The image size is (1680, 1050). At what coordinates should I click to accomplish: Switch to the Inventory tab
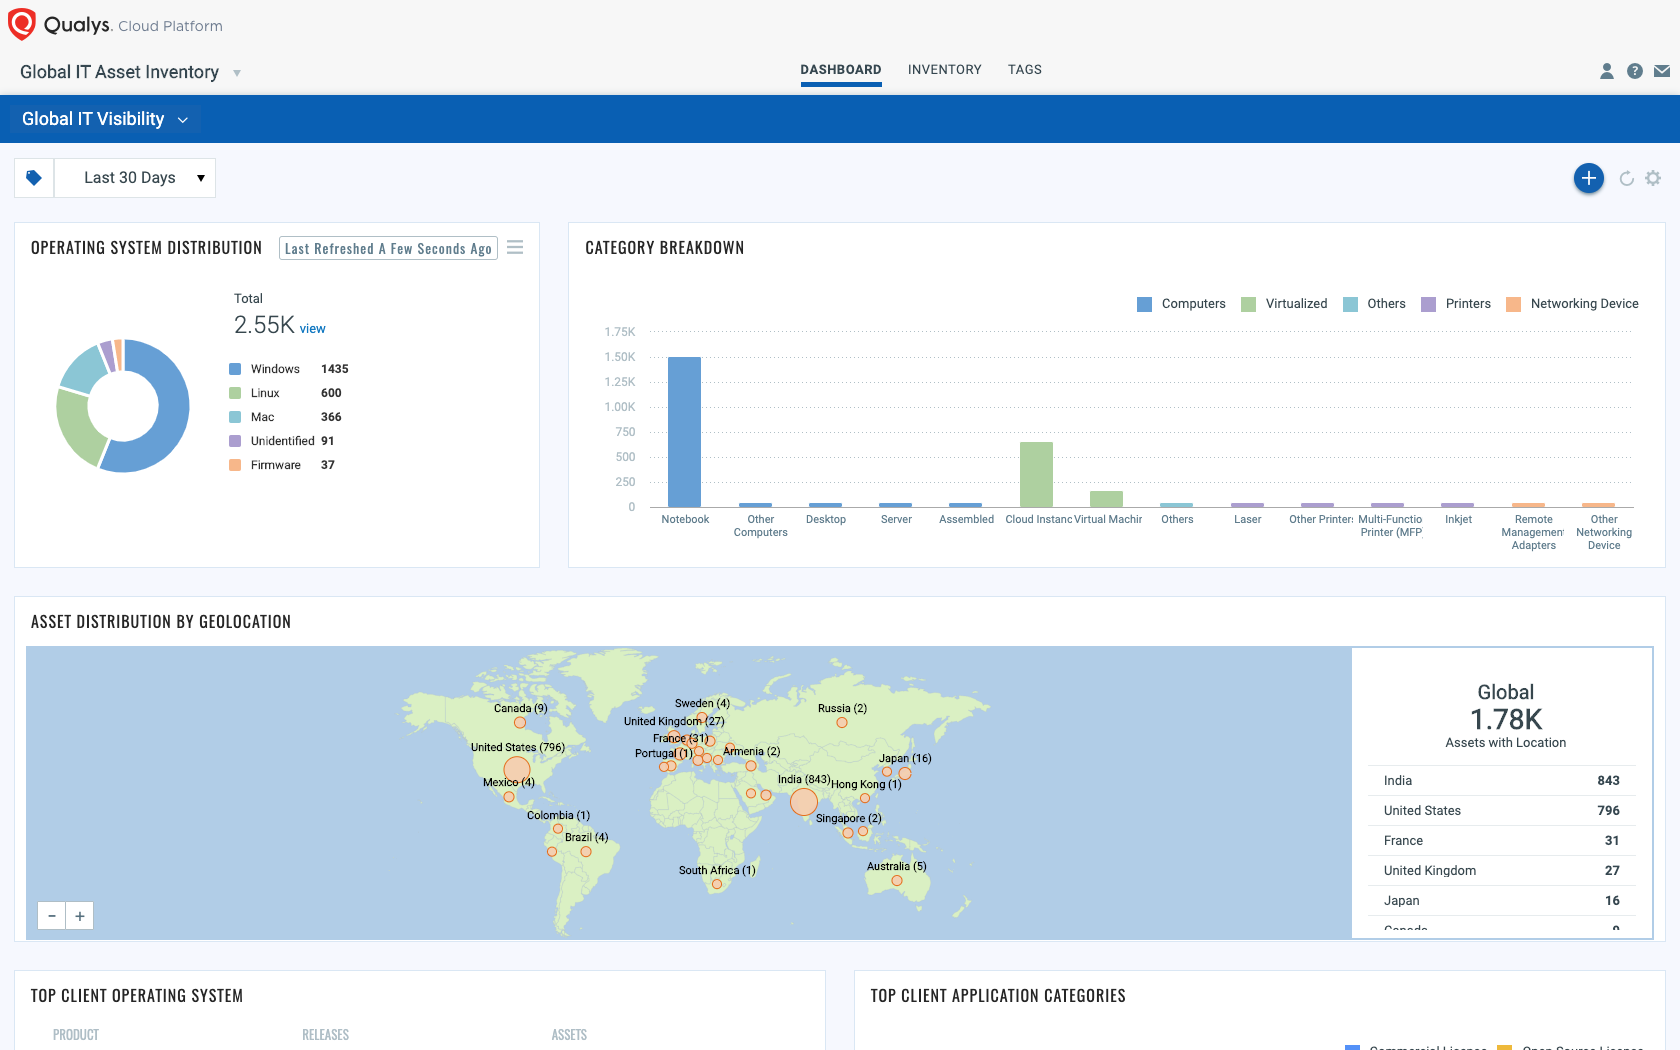click(x=944, y=69)
